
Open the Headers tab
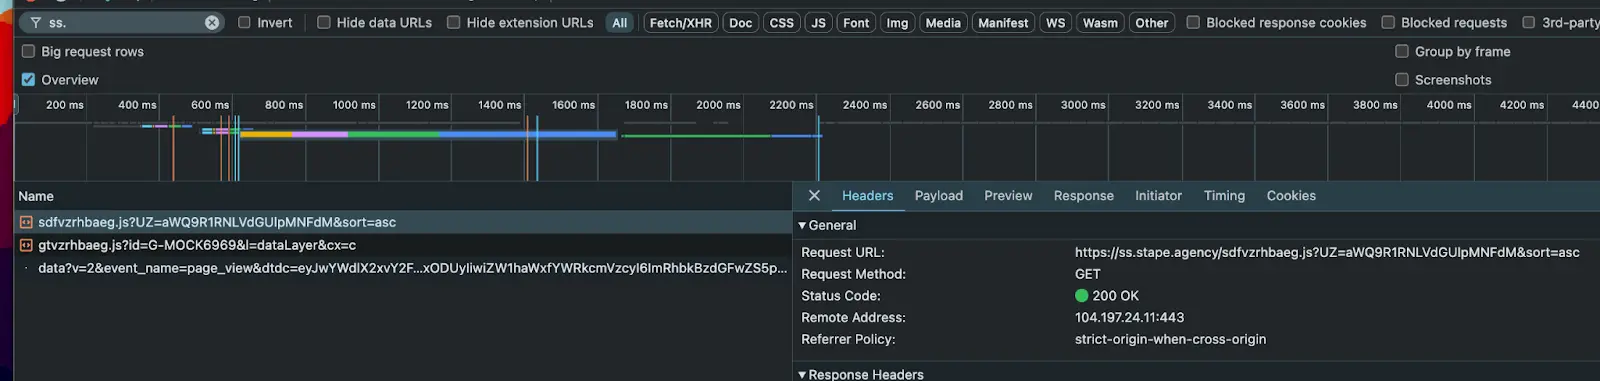tap(868, 196)
